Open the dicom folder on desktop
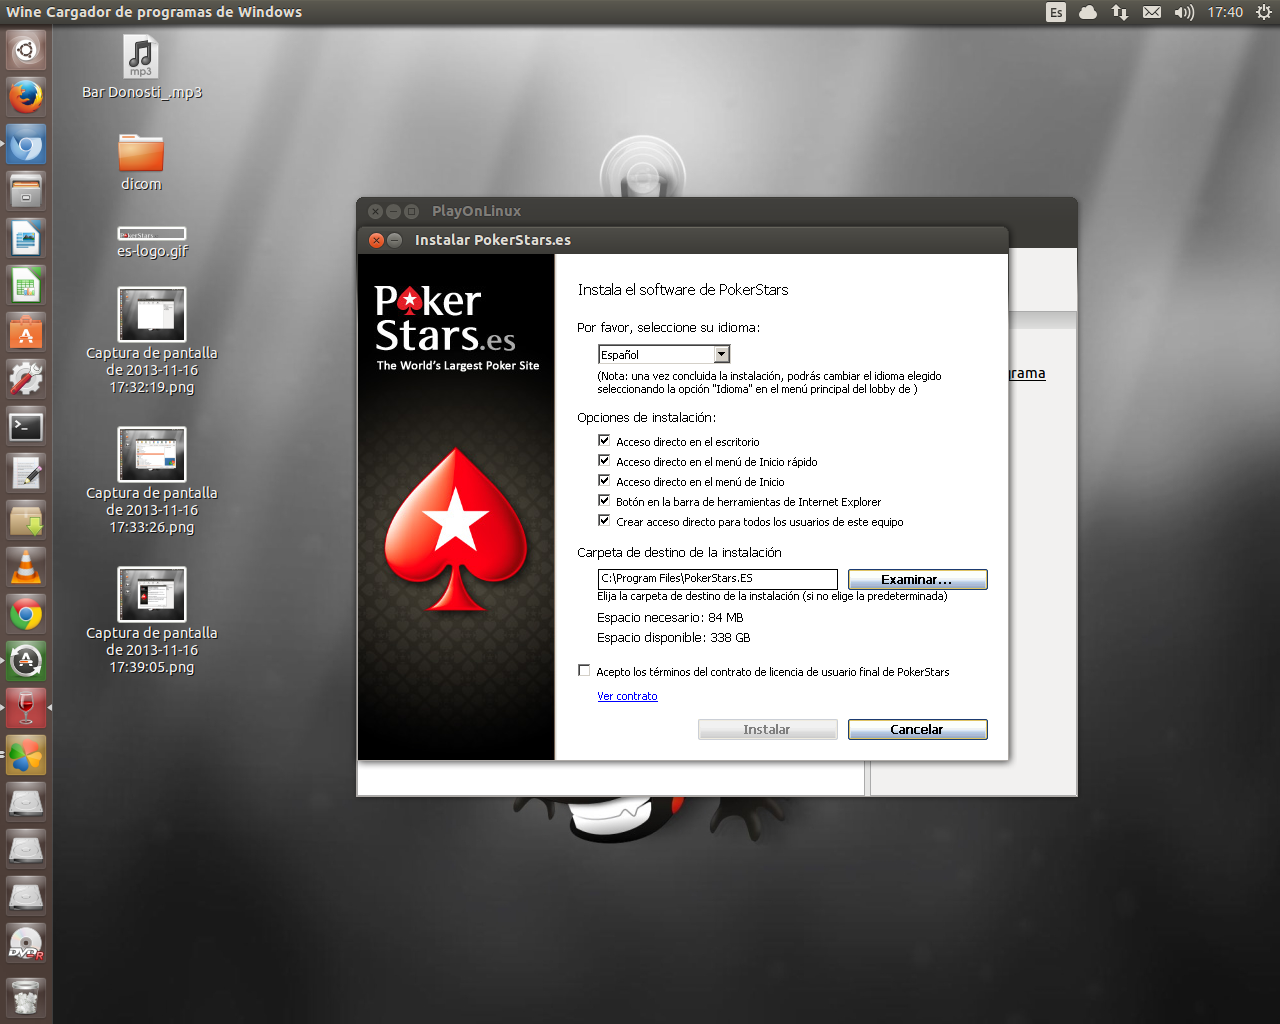The height and width of the screenshot is (1024, 1280). pos(141,152)
